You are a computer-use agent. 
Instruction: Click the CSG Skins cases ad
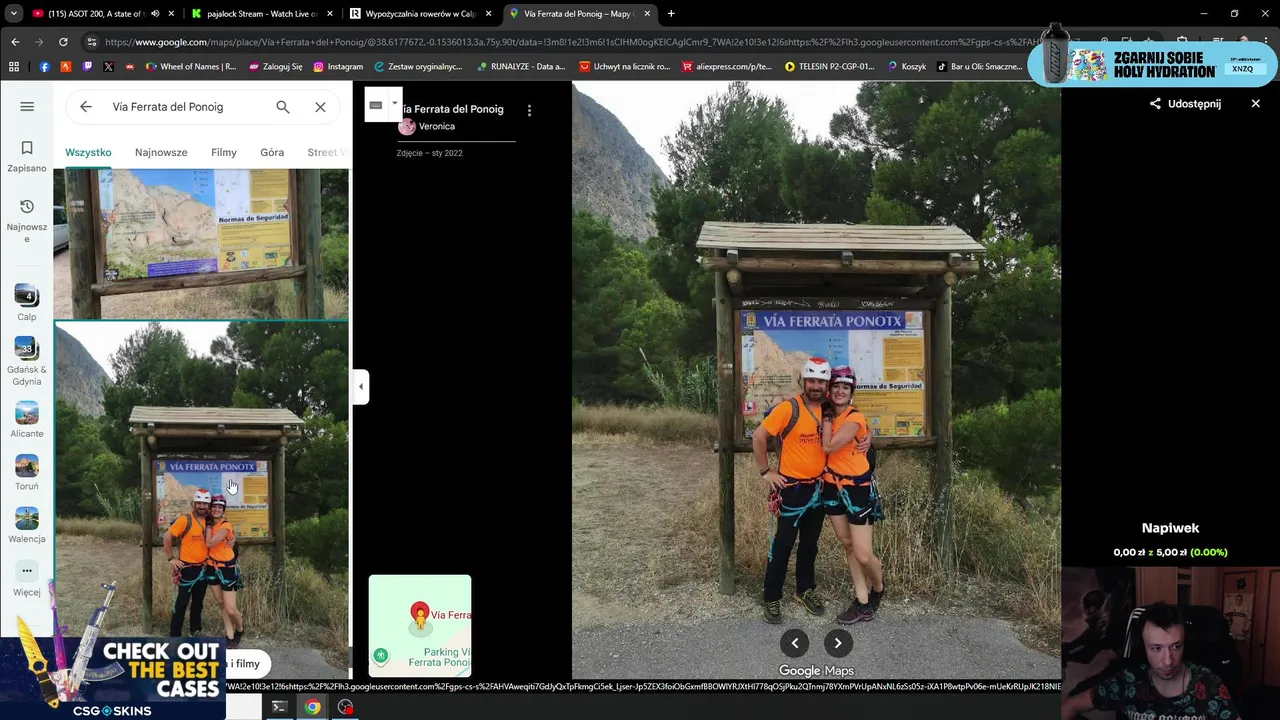tap(113, 679)
